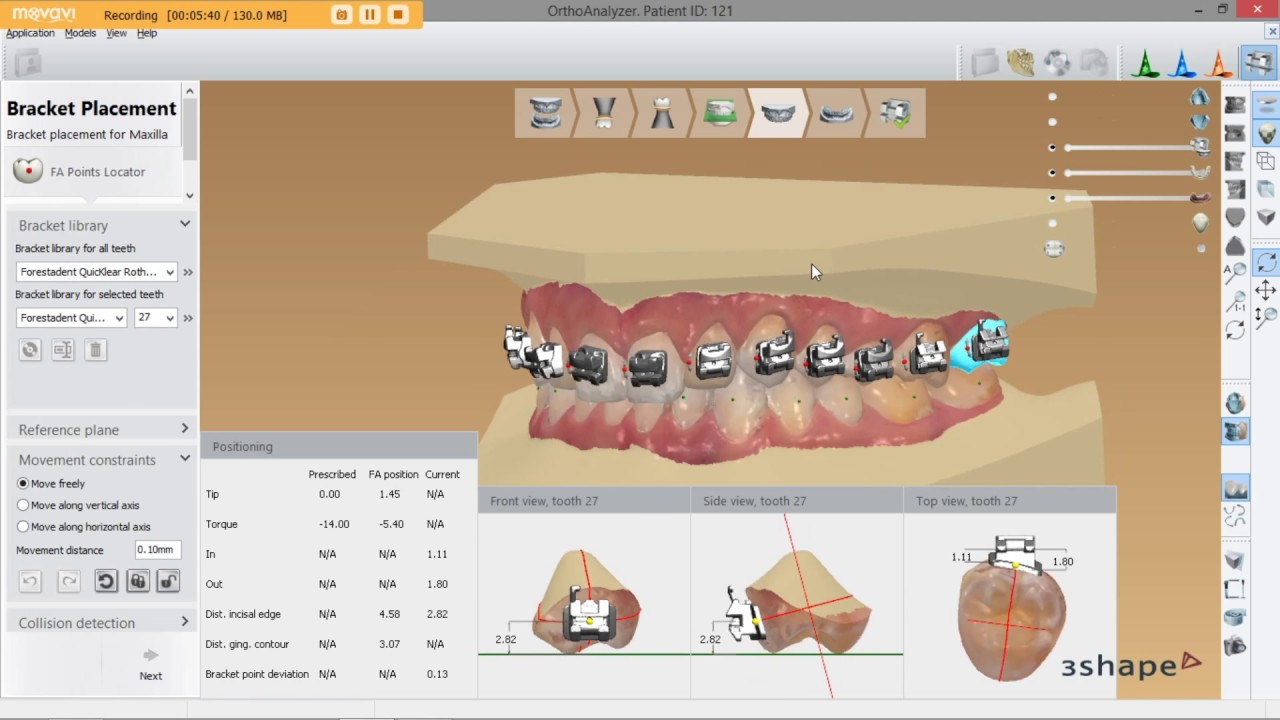
Task: Toggle visibility dot for brackets layer
Action: [x=1052, y=147]
